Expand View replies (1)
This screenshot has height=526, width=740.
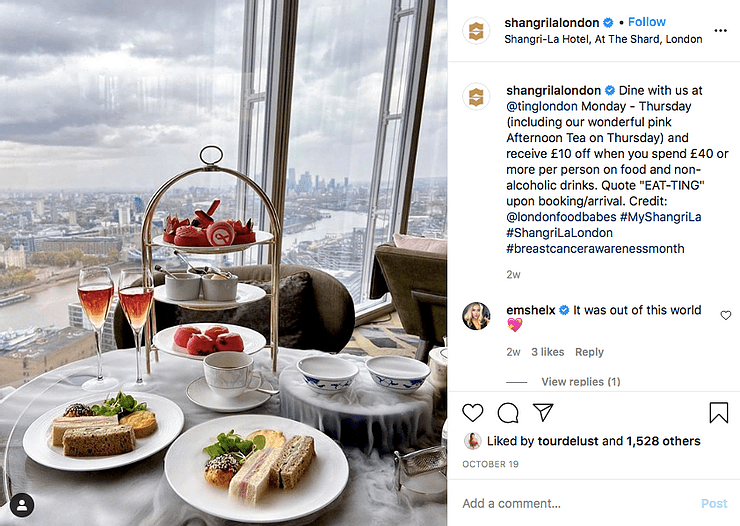pos(580,382)
